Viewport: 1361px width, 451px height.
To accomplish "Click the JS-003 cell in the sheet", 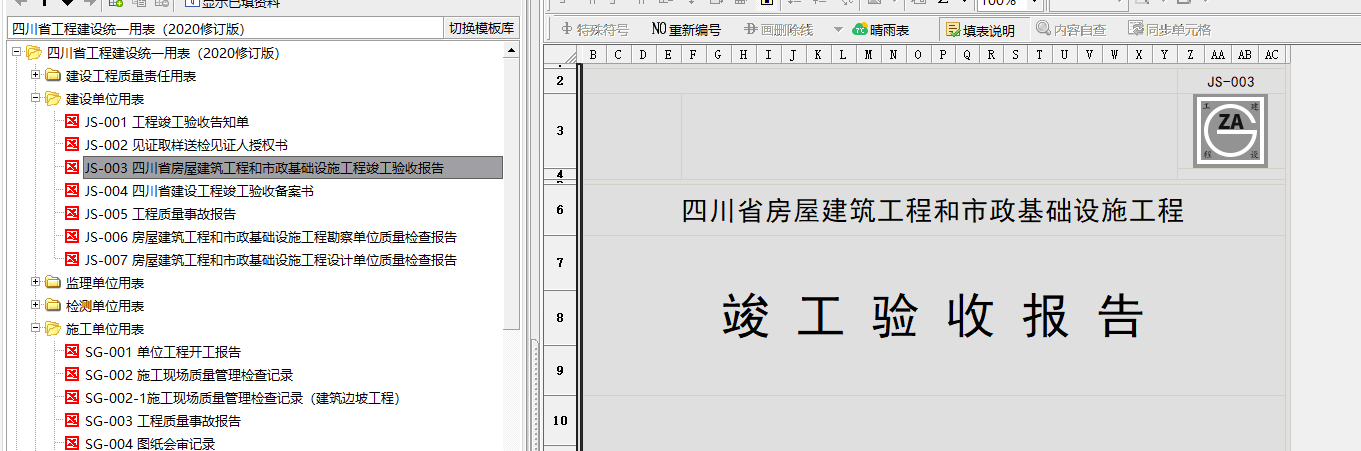I will pos(1230,82).
